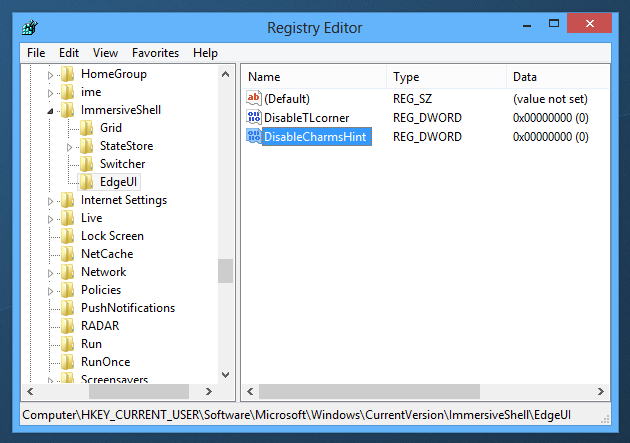Select the (Default) value name
Screen dimensions: 630x443
(x=287, y=99)
